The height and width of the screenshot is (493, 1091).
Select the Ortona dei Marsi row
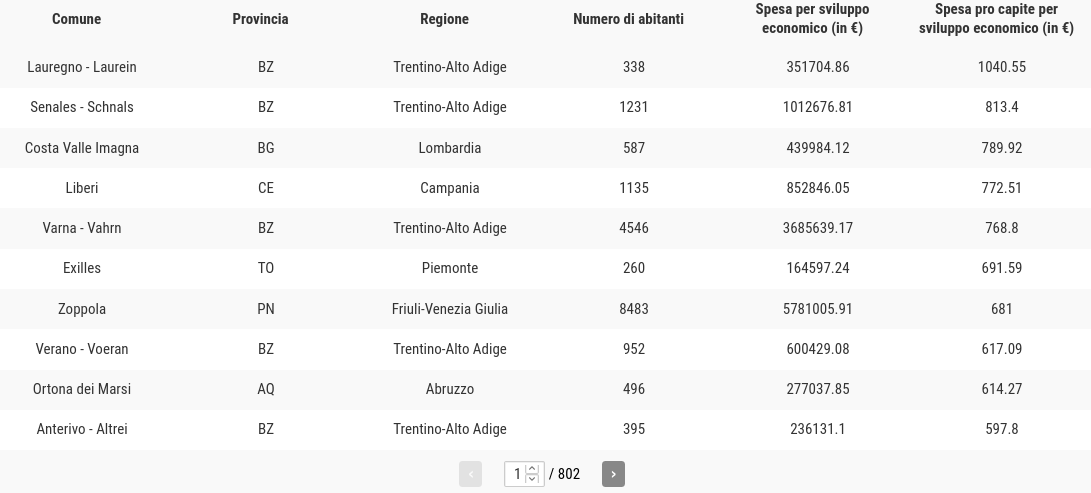[546, 389]
